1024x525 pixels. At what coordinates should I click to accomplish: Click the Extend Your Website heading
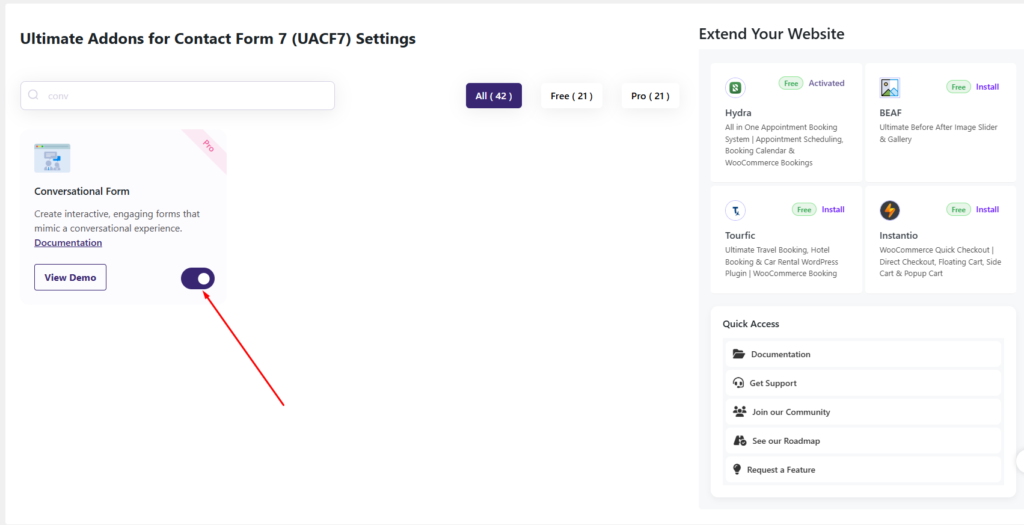tap(771, 34)
